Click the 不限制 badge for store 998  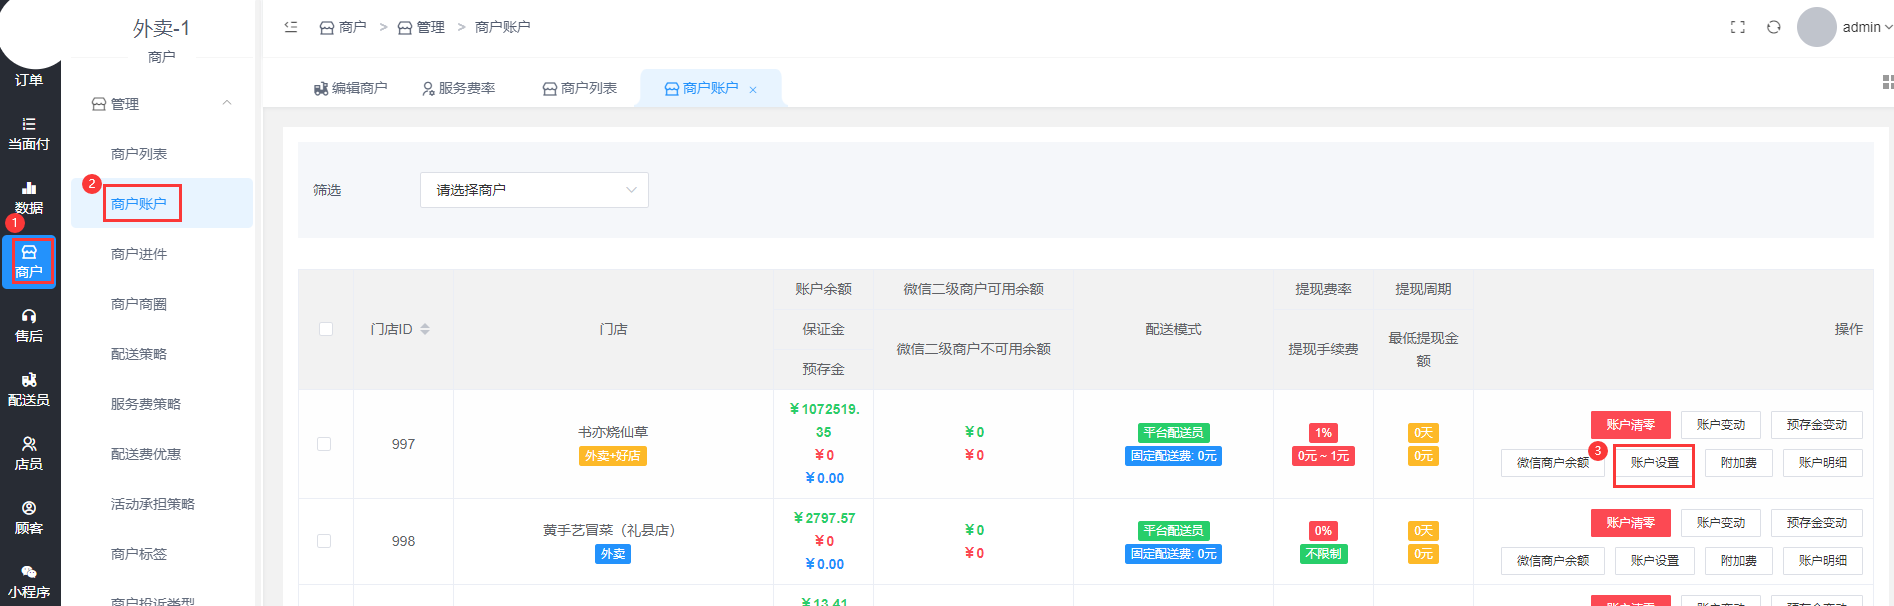point(1323,554)
